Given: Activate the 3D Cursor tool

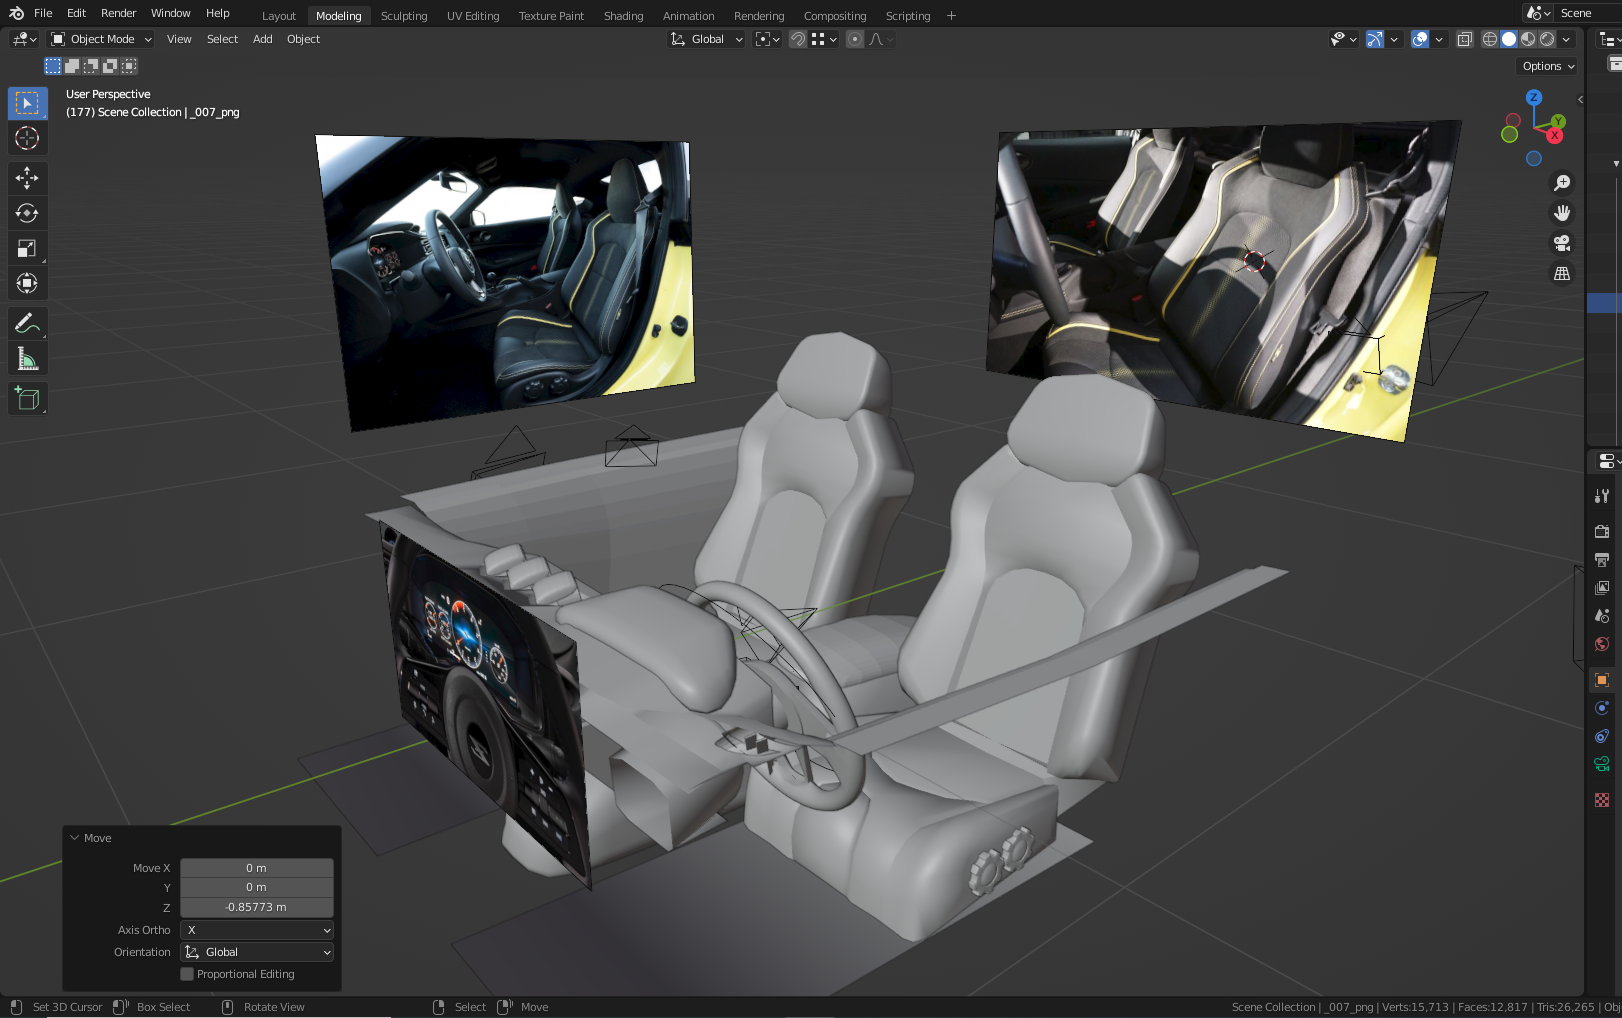Looking at the screenshot, I should click(x=27, y=138).
